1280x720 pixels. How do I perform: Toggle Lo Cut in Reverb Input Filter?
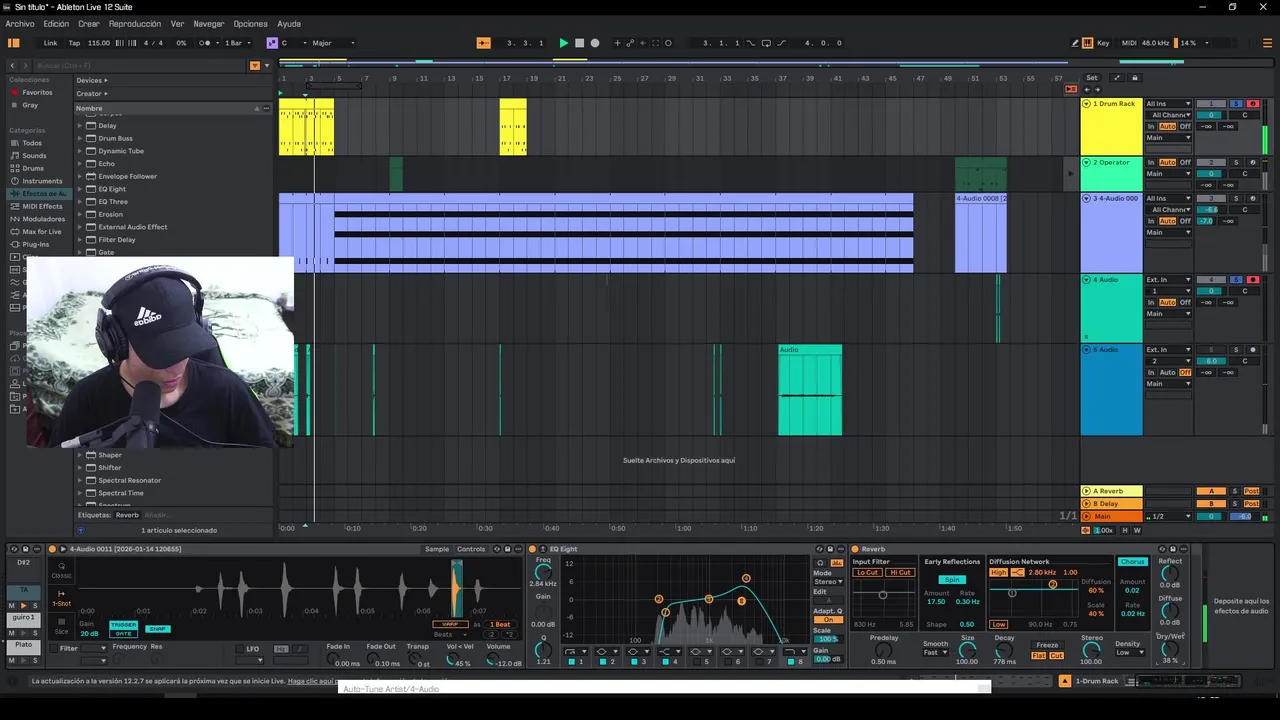coord(867,572)
